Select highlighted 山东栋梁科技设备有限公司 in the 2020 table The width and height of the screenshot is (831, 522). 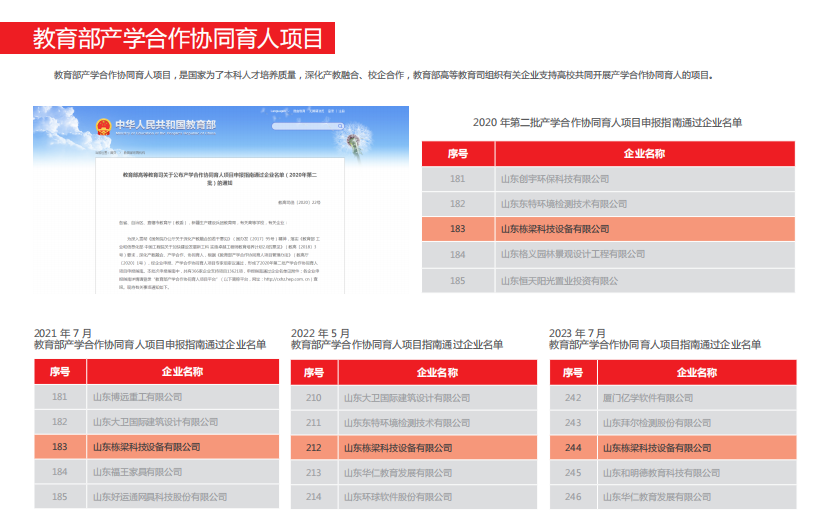(555, 229)
